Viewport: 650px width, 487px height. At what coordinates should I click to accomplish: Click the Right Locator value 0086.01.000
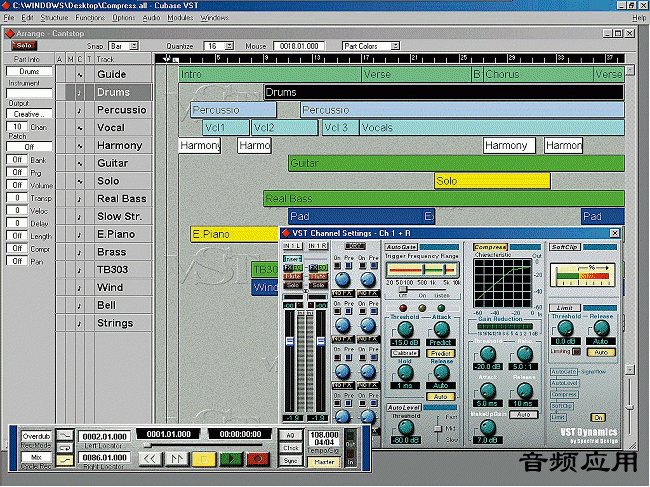104,458
